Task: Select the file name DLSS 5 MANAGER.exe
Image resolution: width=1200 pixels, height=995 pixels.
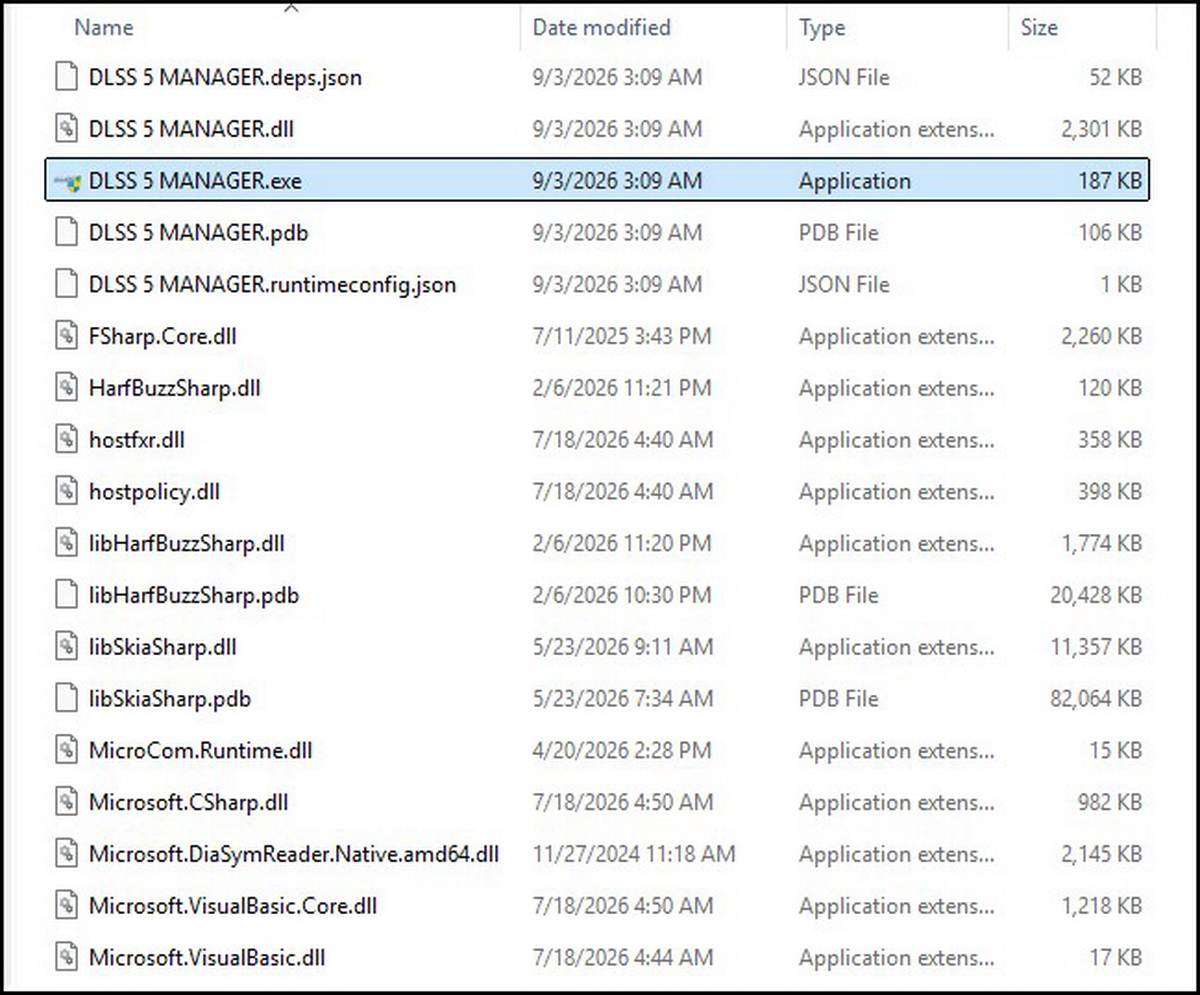Action: [x=195, y=181]
